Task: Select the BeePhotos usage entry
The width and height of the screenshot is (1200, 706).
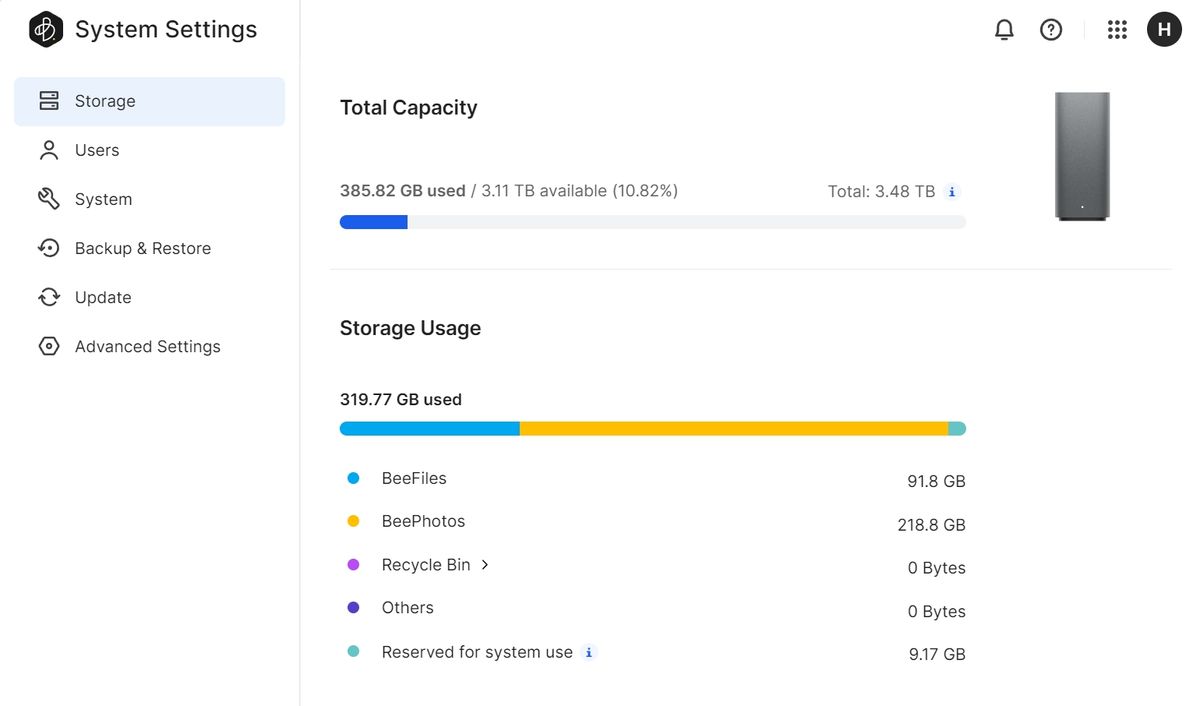Action: (423, 521)
